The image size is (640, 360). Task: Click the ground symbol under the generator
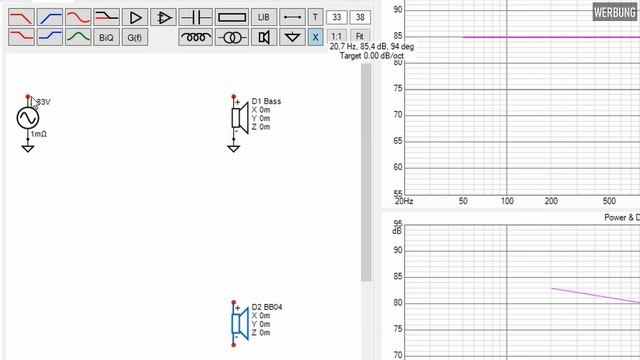28,149
